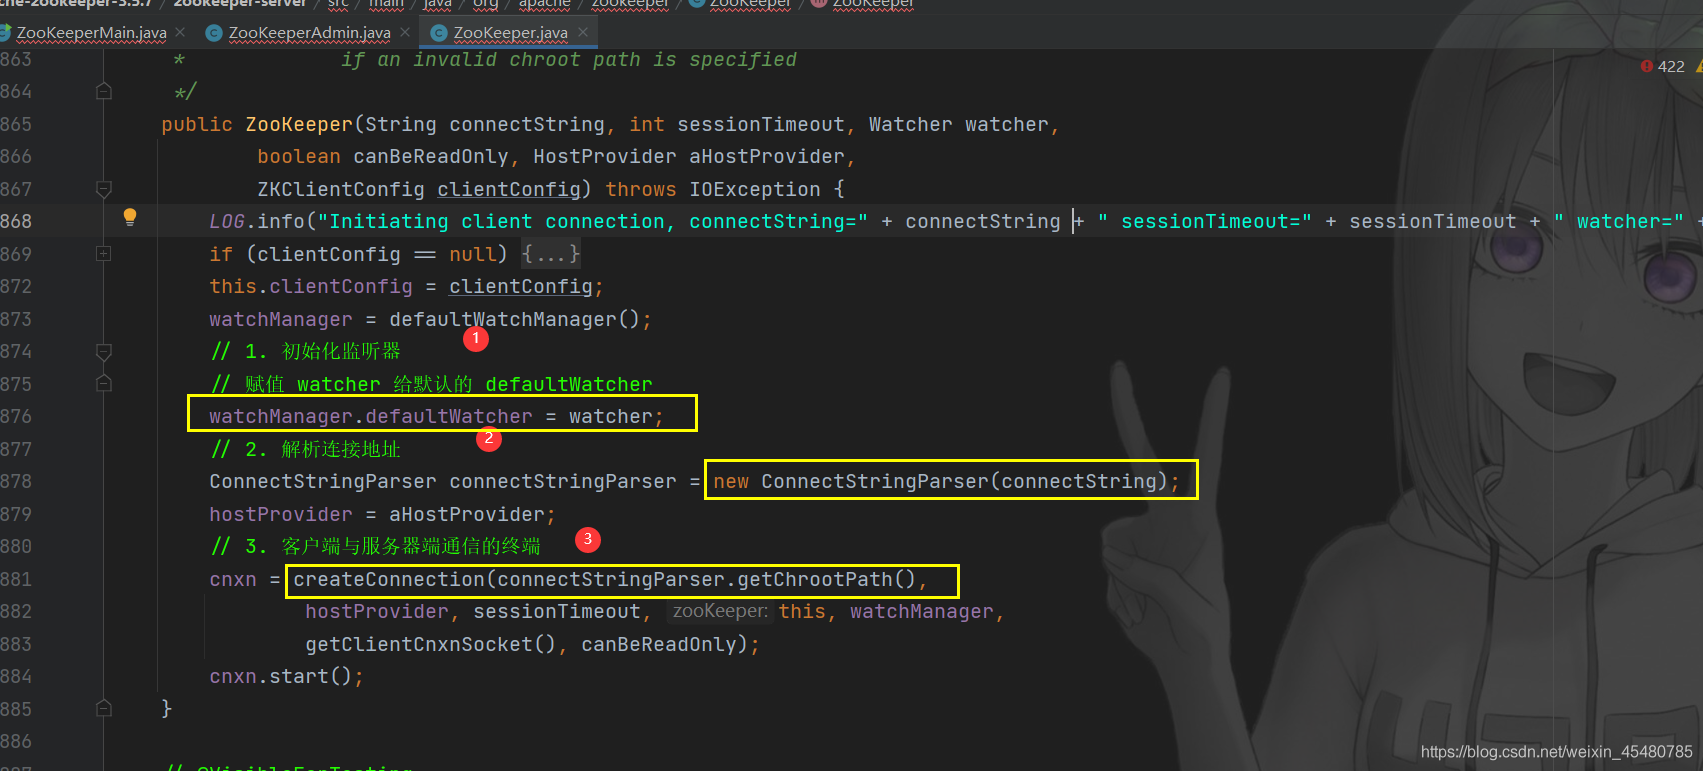
Task: Click line number 884 in the gutter
Action: tap(16, 676)
